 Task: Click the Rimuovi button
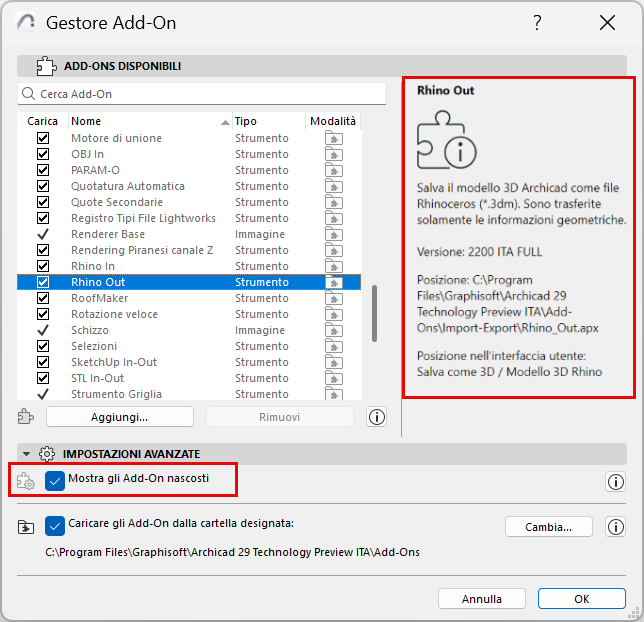coord(280,417)
